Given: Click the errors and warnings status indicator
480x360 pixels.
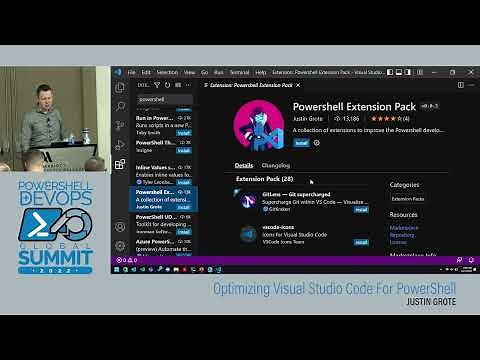Looking at the screenshot, I should pos(126,260).
